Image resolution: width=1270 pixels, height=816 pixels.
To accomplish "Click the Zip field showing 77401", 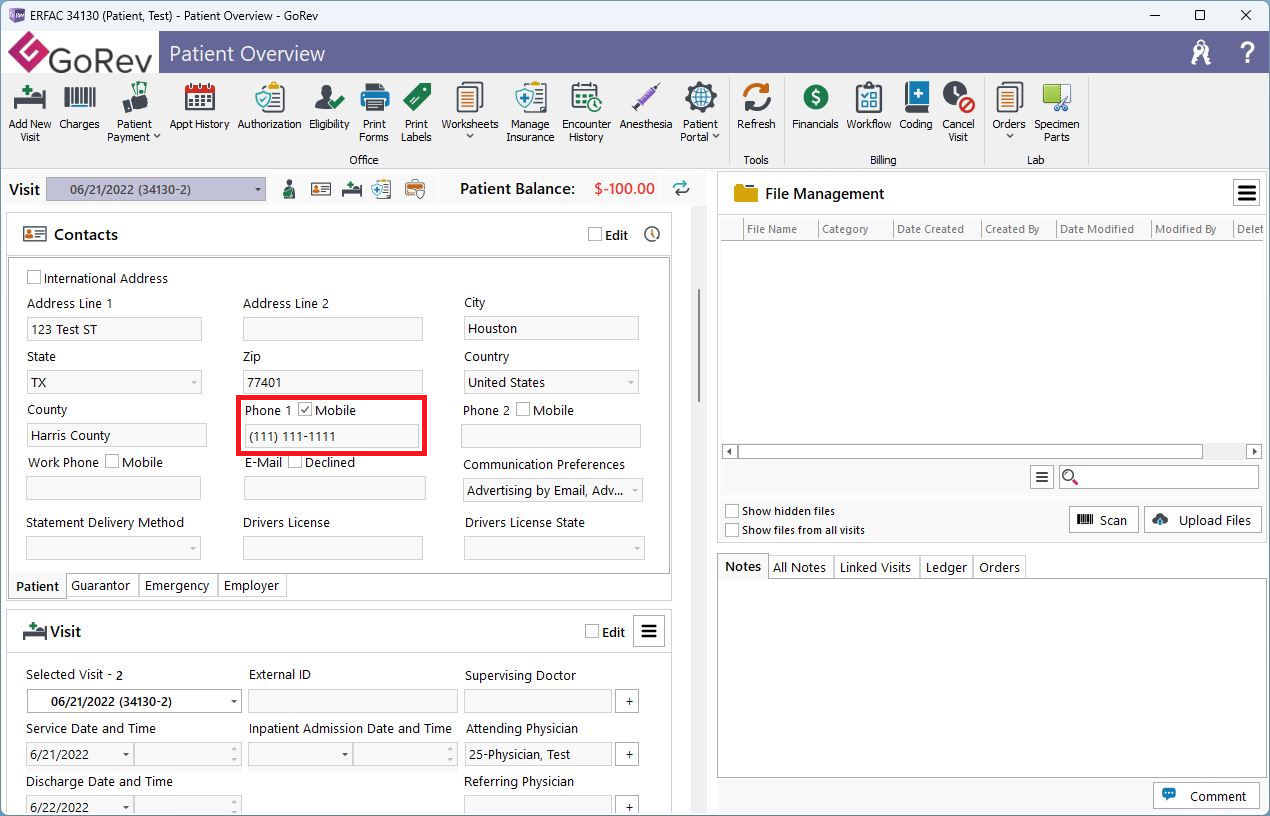I will [333, 382].
